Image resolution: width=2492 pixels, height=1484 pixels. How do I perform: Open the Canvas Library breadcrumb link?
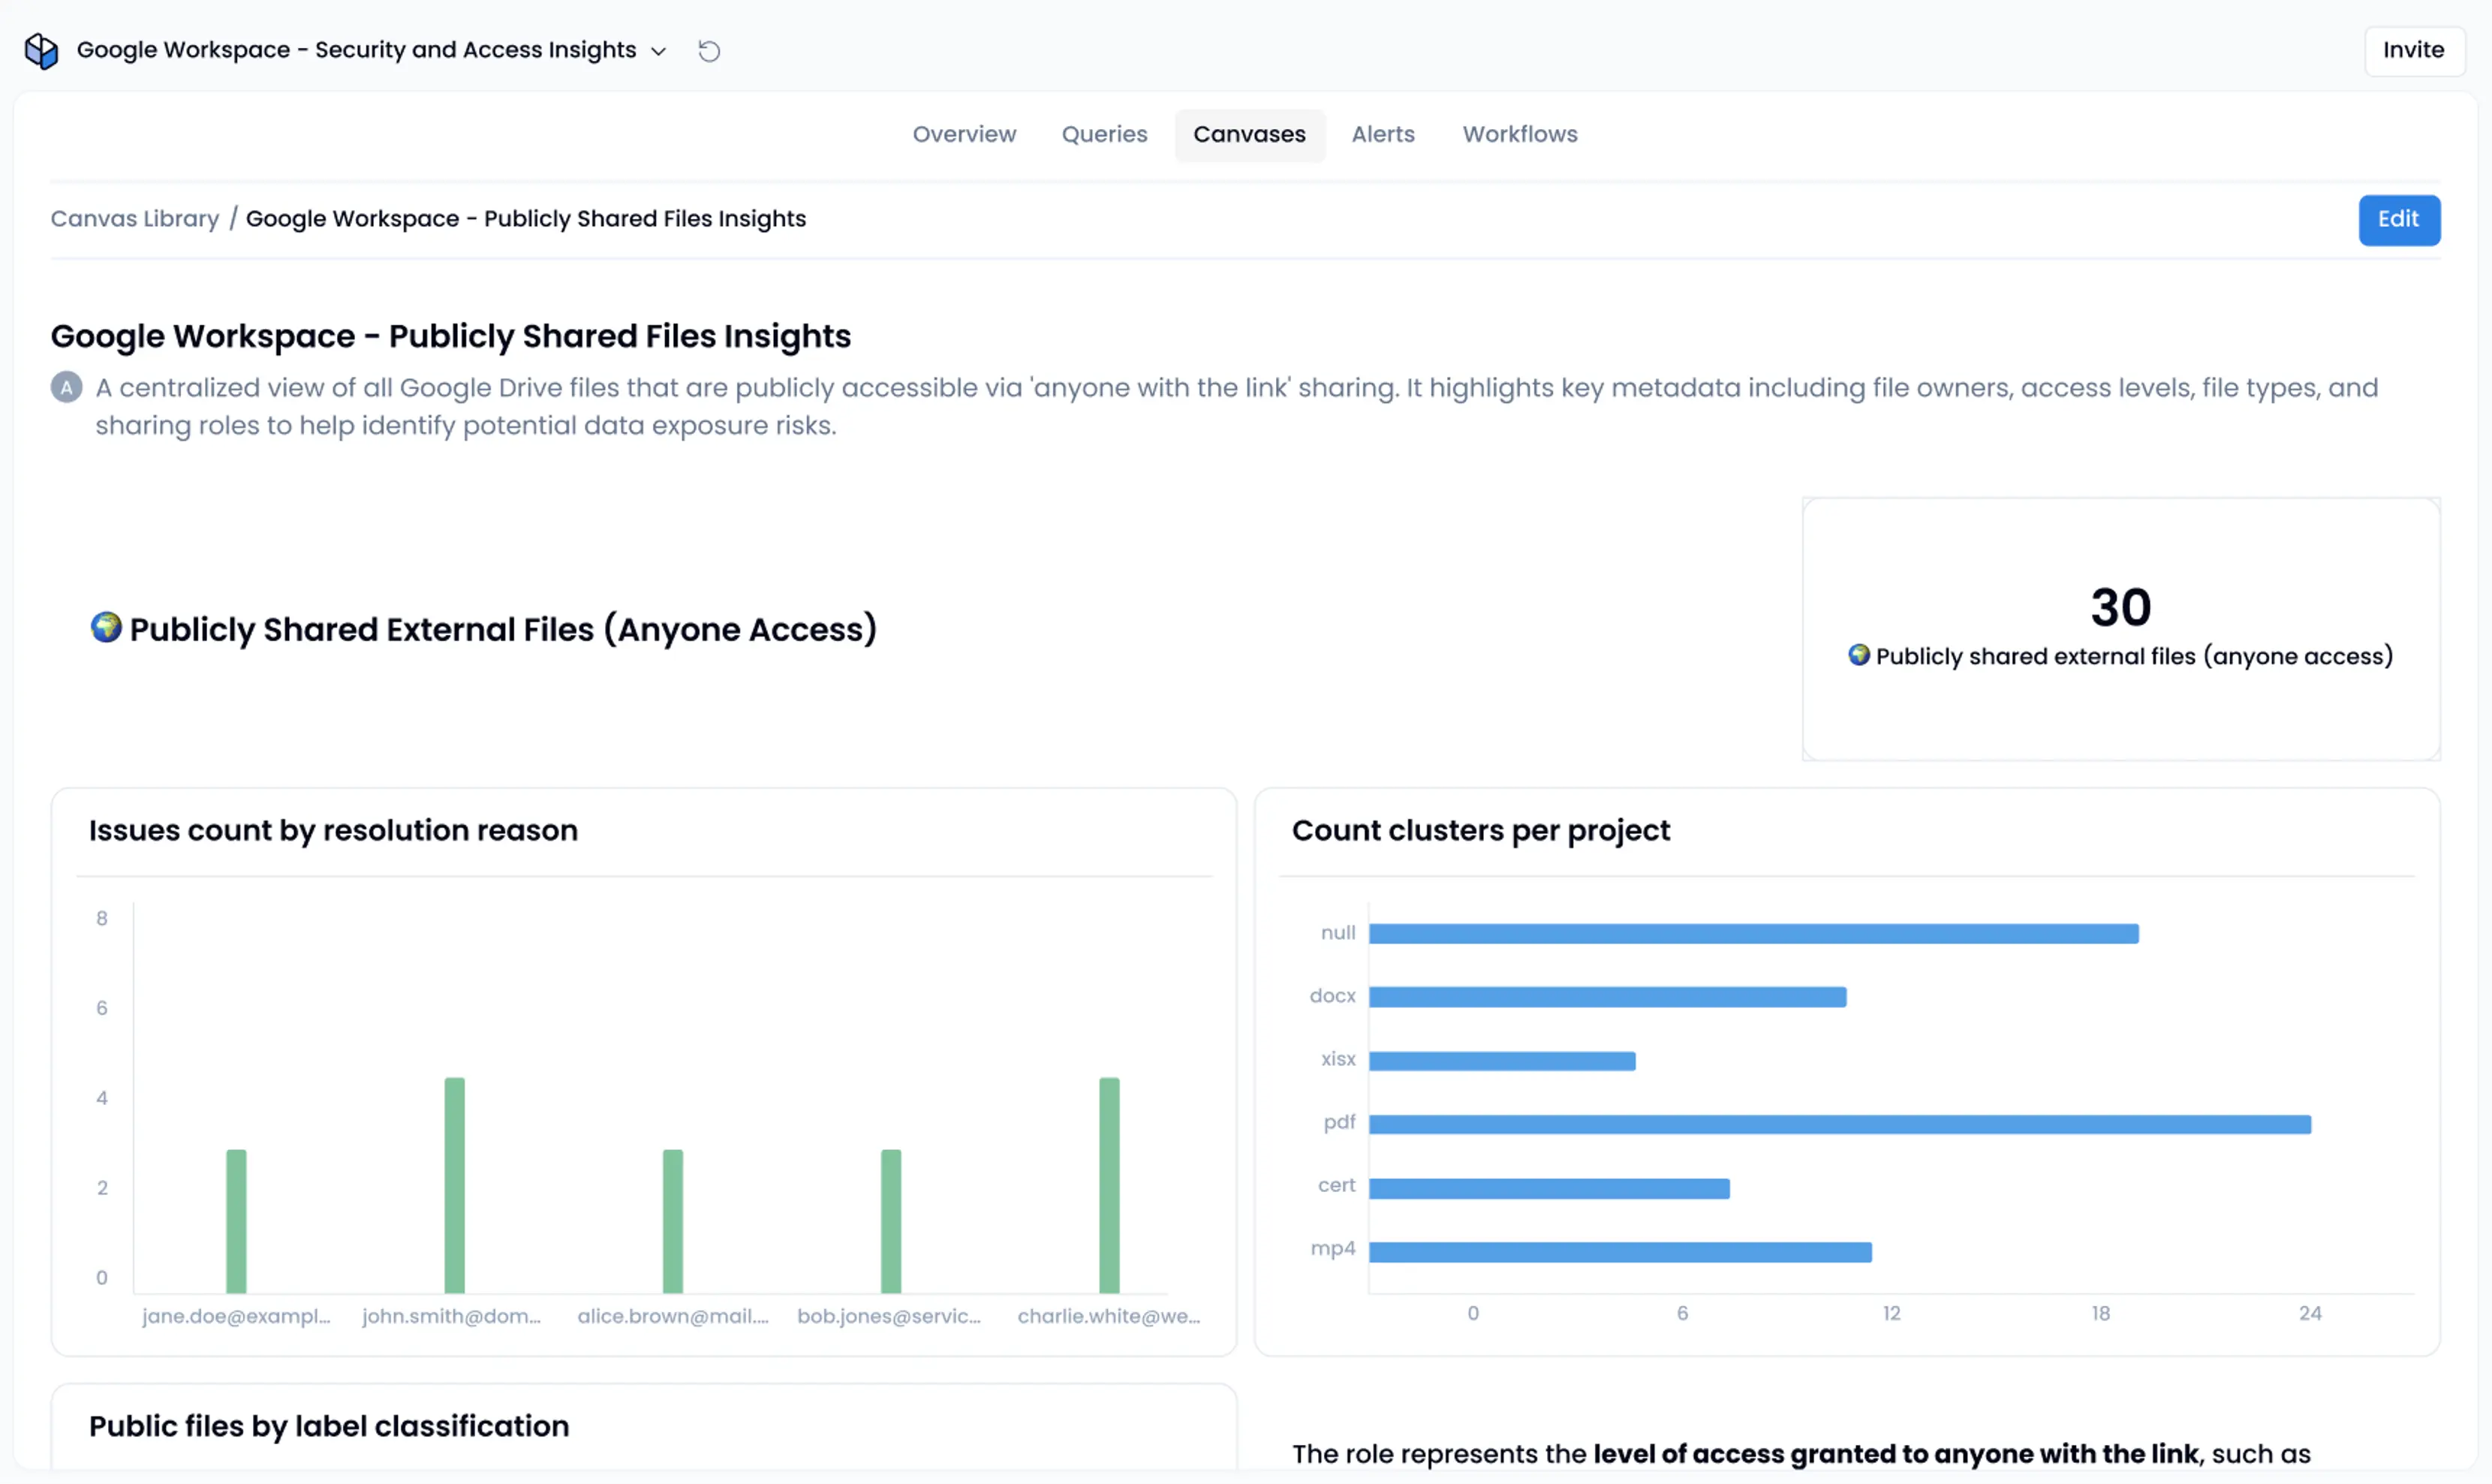coord(135,218)
